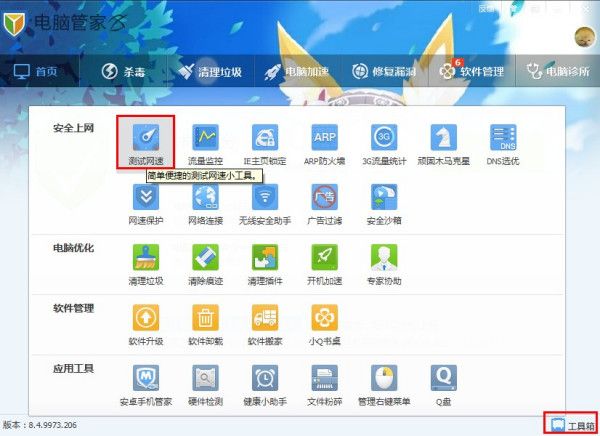Launch the ARP防火墙 firewall tool
This screenshot has width=600, height=436.
coord(324,145)
